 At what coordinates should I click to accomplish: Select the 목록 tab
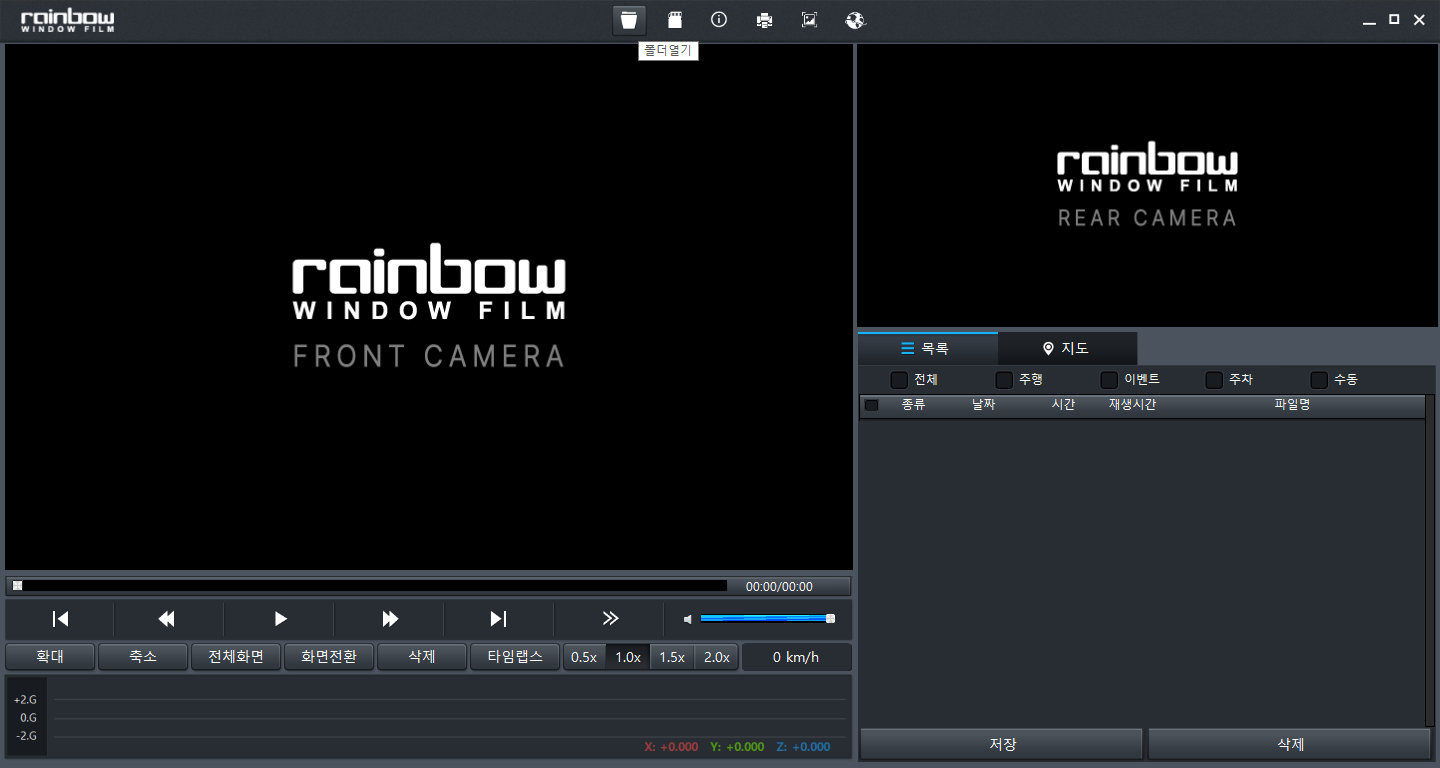[927, 348]
